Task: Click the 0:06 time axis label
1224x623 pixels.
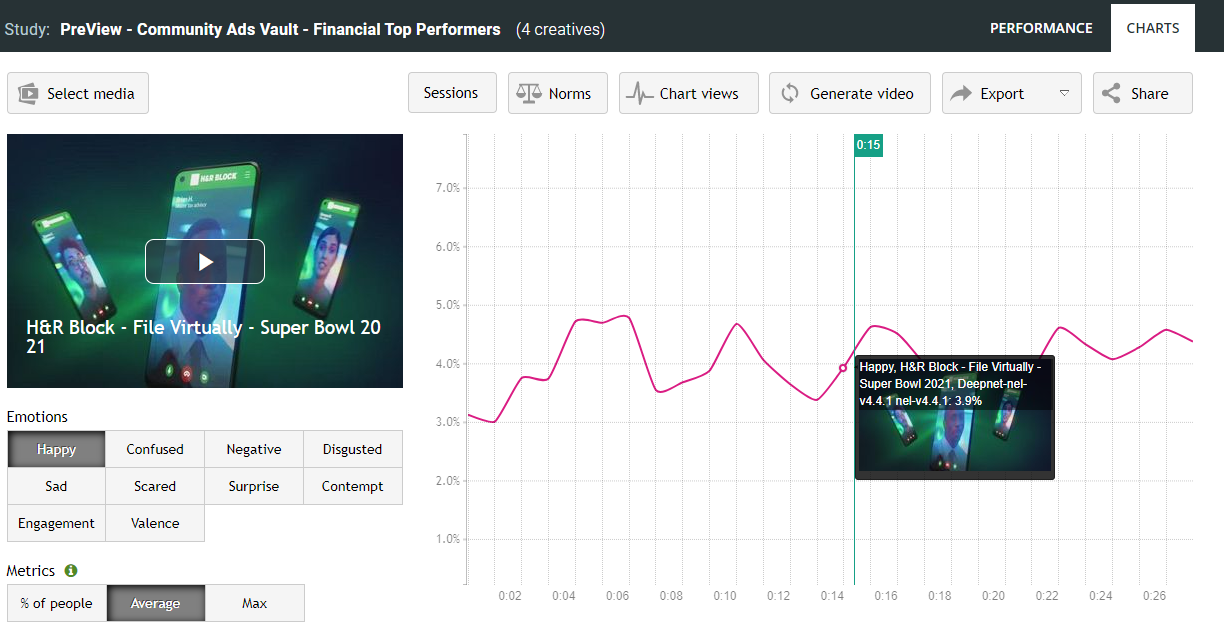Action: pyautogui.click(x=617, y=596)
